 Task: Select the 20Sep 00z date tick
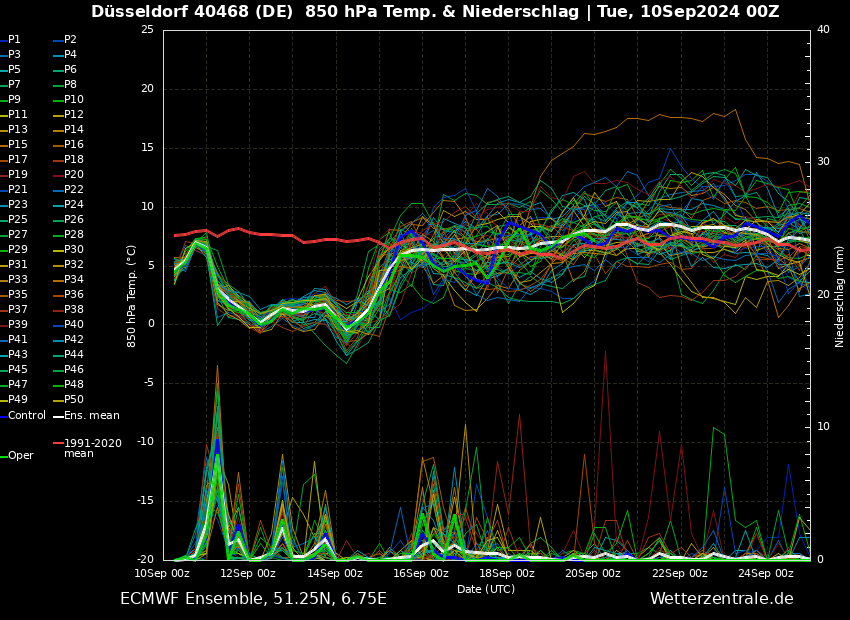coord(593,573)
